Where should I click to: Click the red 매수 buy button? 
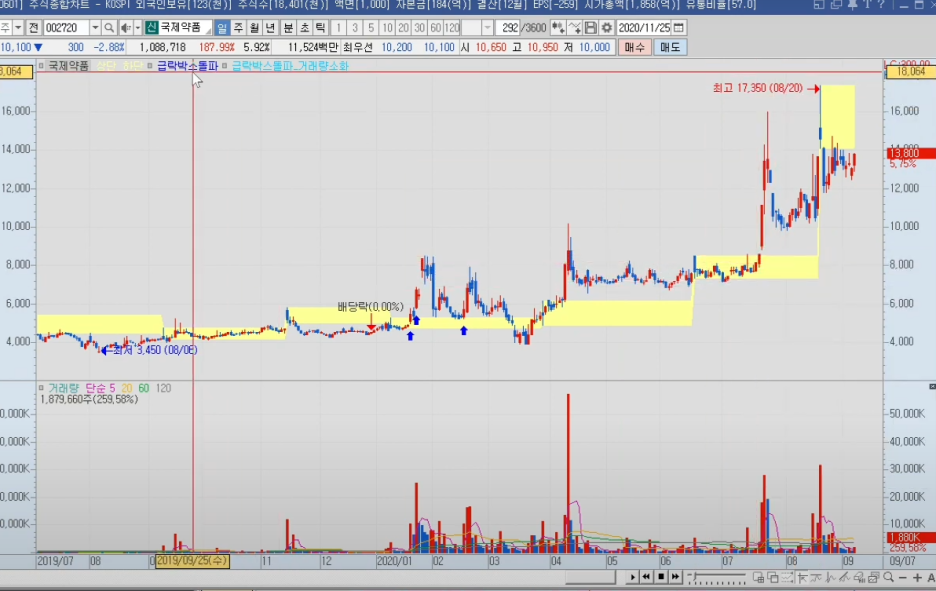(634, 47)
